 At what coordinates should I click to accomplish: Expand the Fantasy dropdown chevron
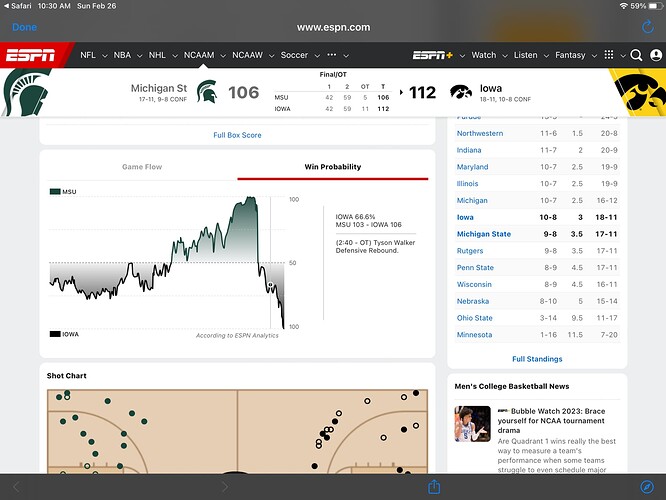(594, 56)
